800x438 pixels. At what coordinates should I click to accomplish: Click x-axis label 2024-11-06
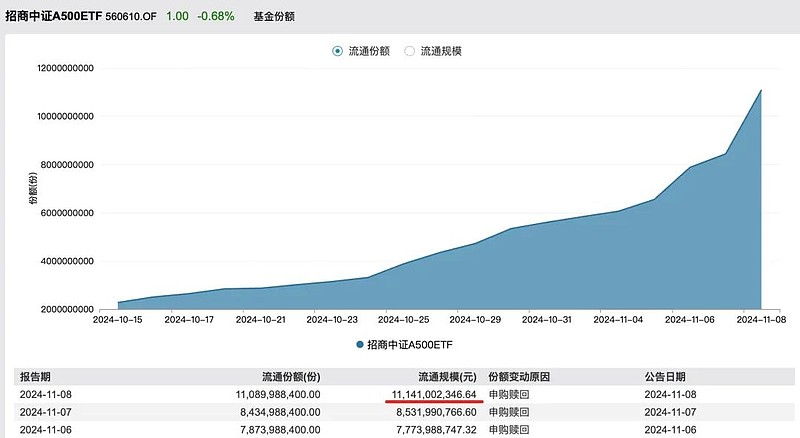tap(690, 320)
